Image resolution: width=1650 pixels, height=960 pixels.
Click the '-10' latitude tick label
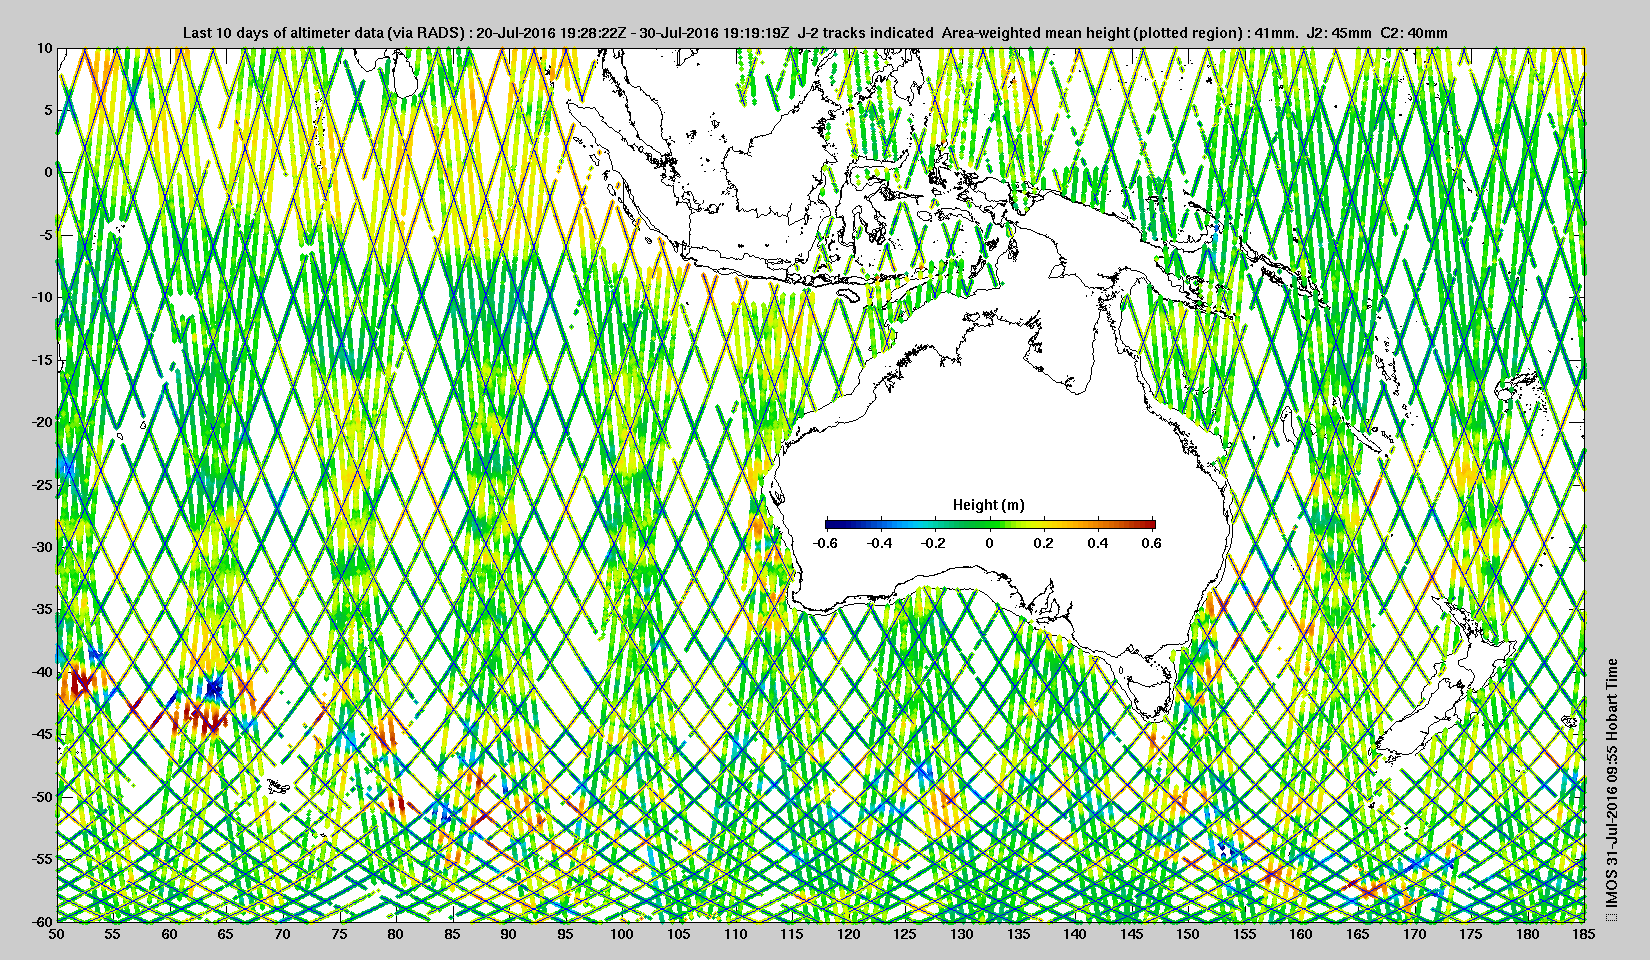(41, 297)
